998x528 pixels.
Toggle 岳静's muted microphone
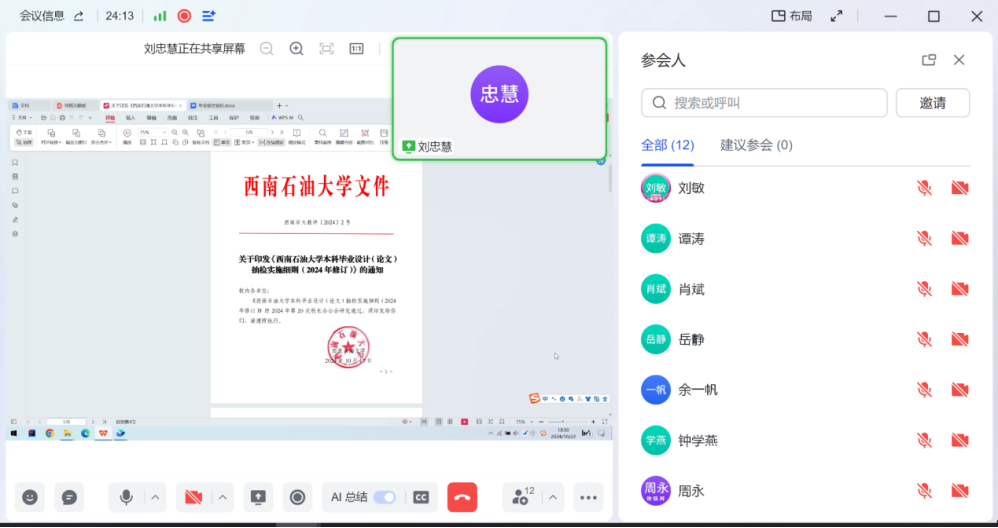(x=924, y=339)
